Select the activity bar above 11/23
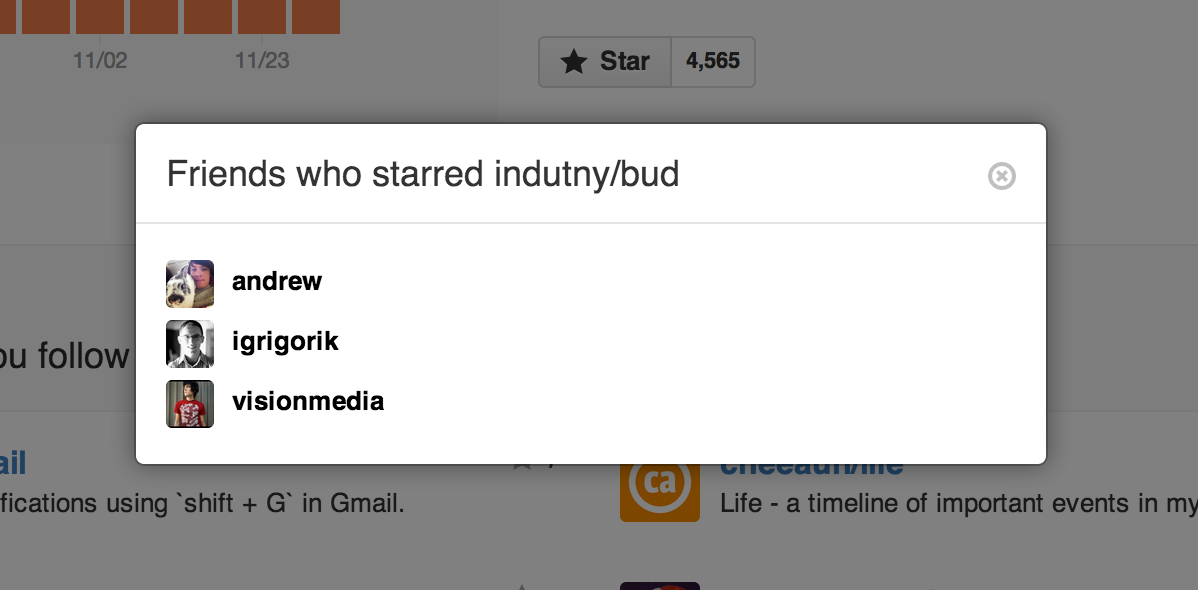 [262, 17]
